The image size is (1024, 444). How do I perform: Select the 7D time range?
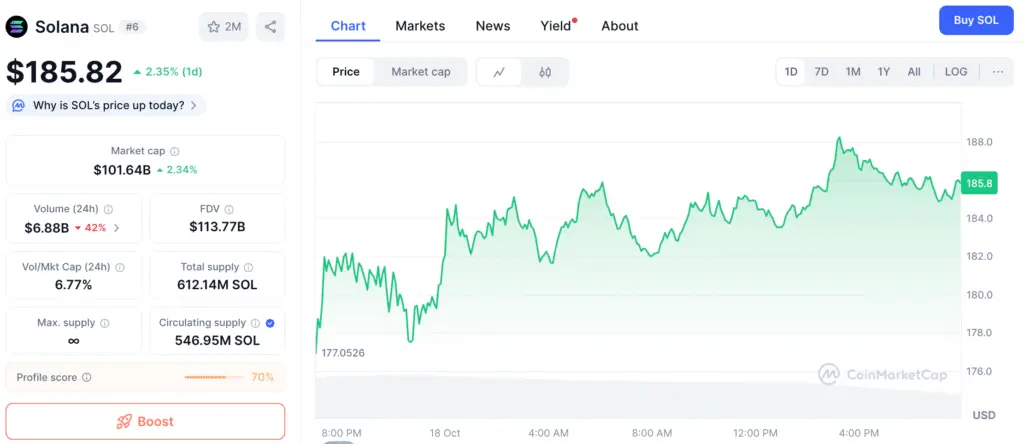tap(821, 72)
